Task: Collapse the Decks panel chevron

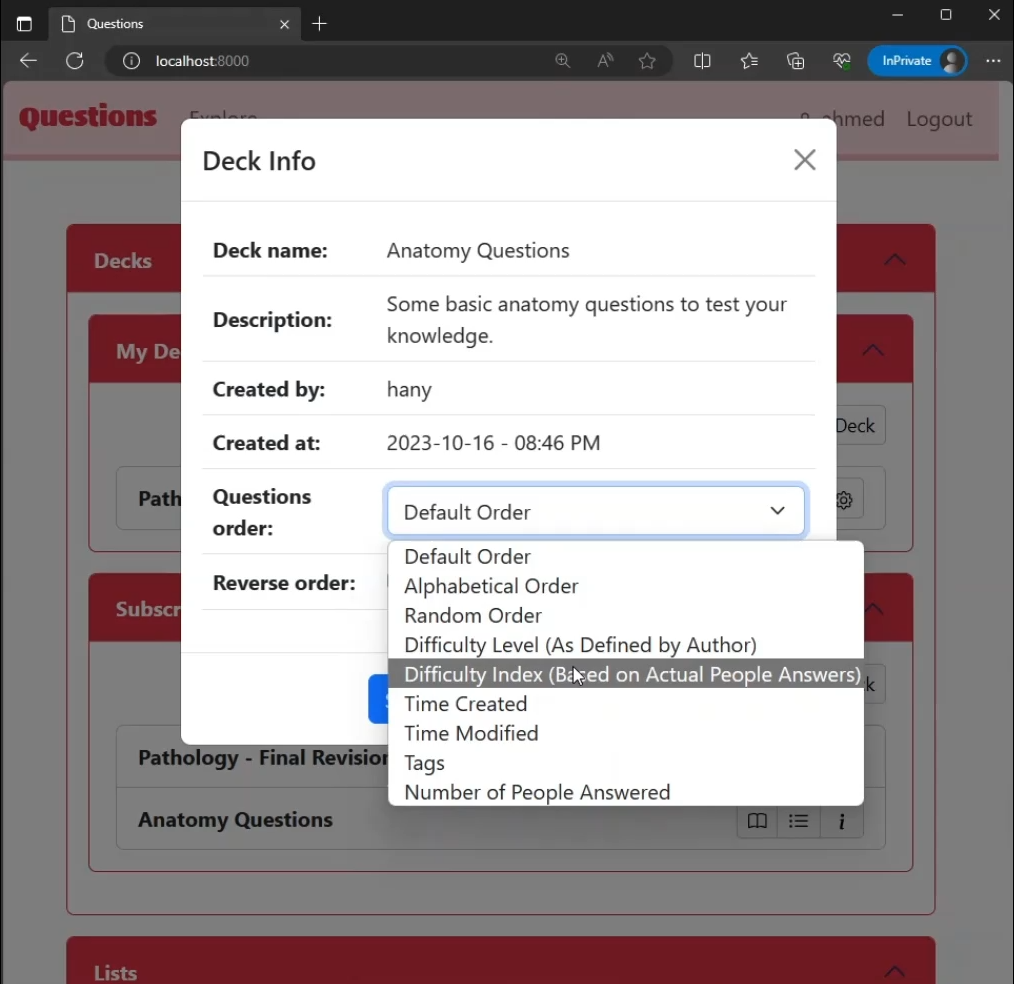Action: point(894,260)
